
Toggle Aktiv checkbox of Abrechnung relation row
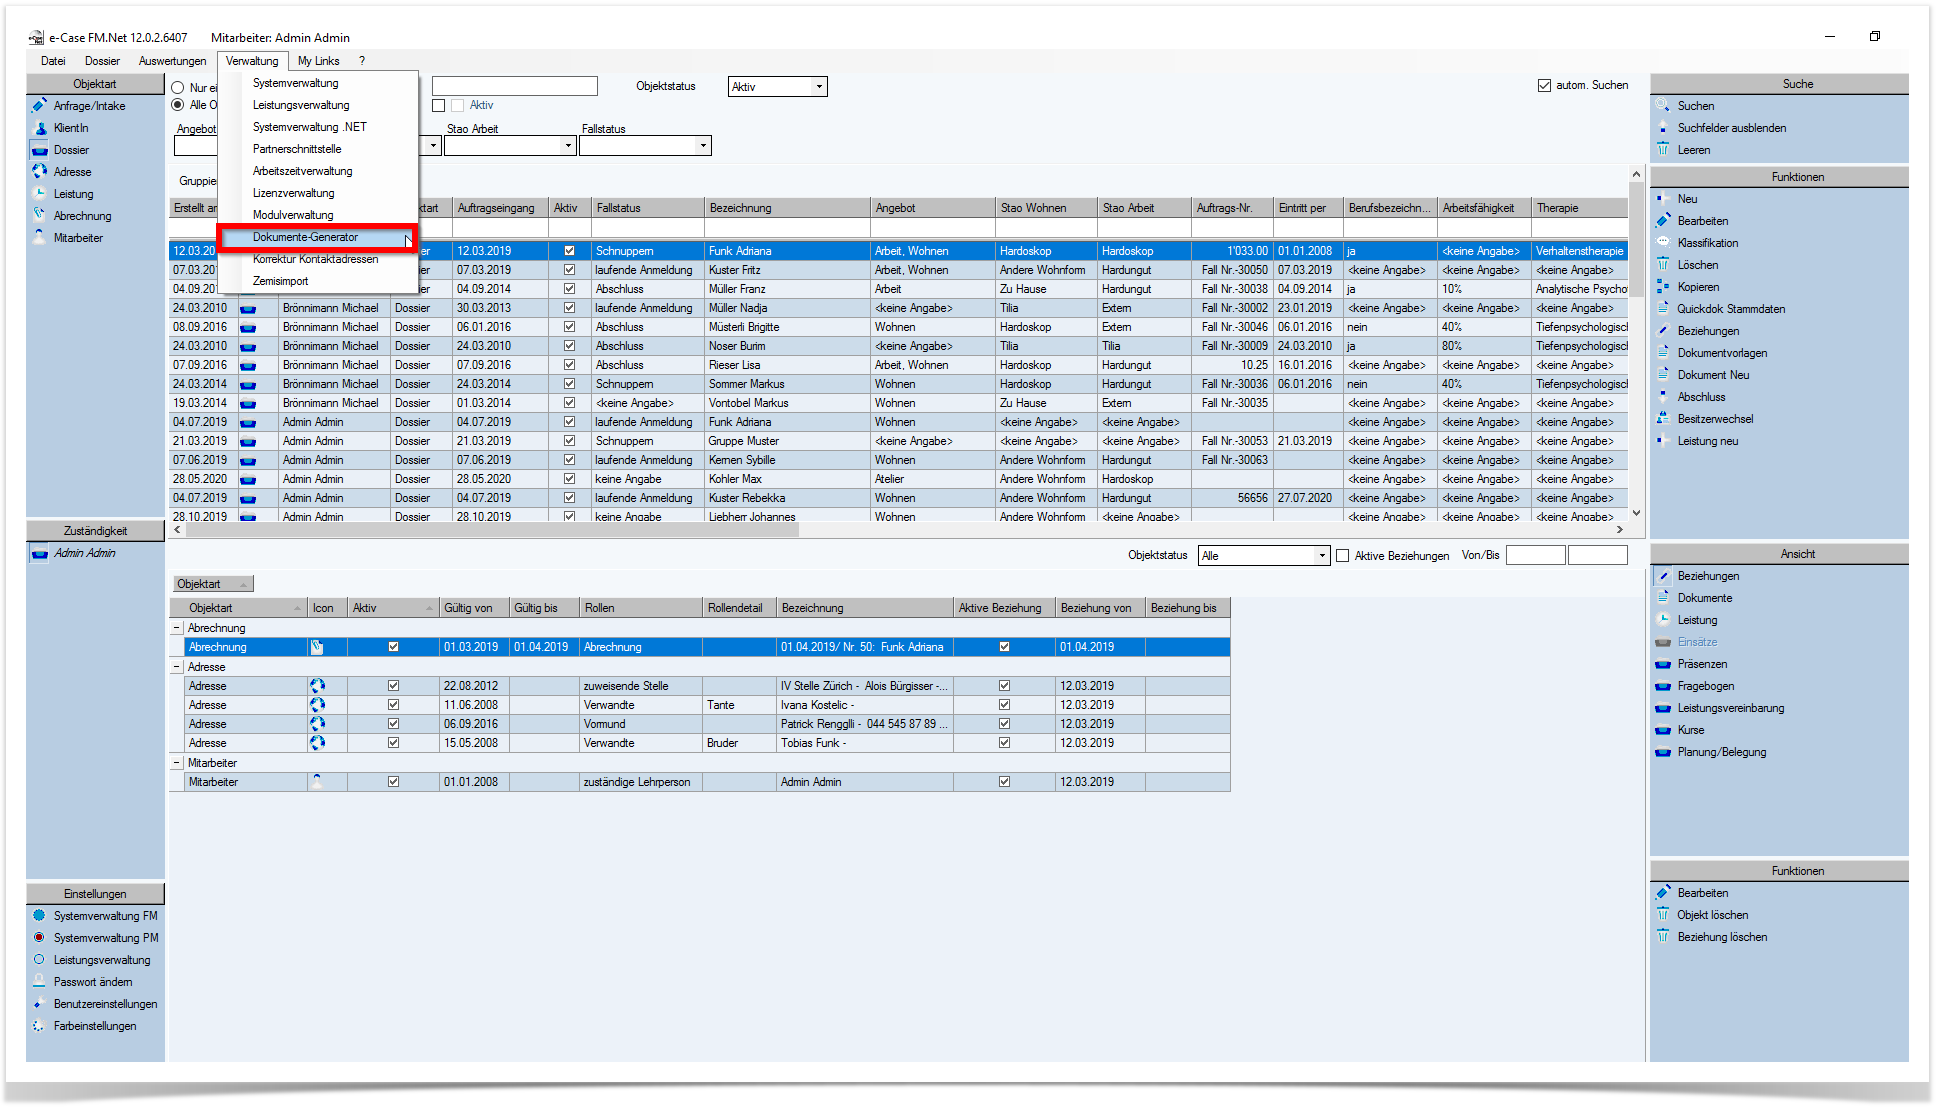coord(393,647)
